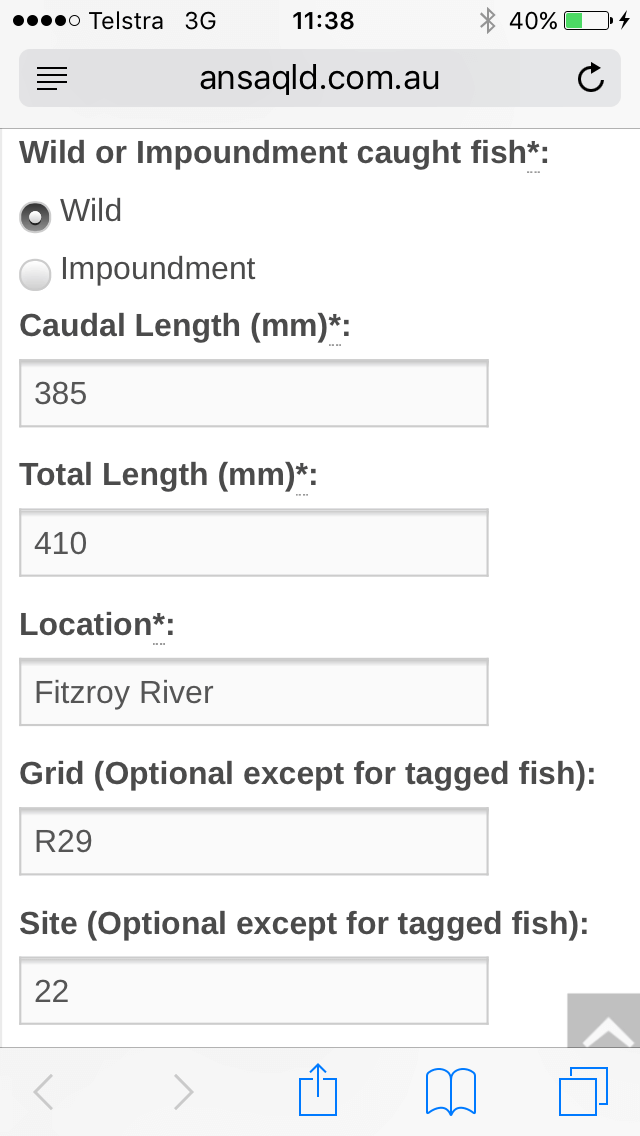Tap the Bluetooth status icon

coord(488,20)
